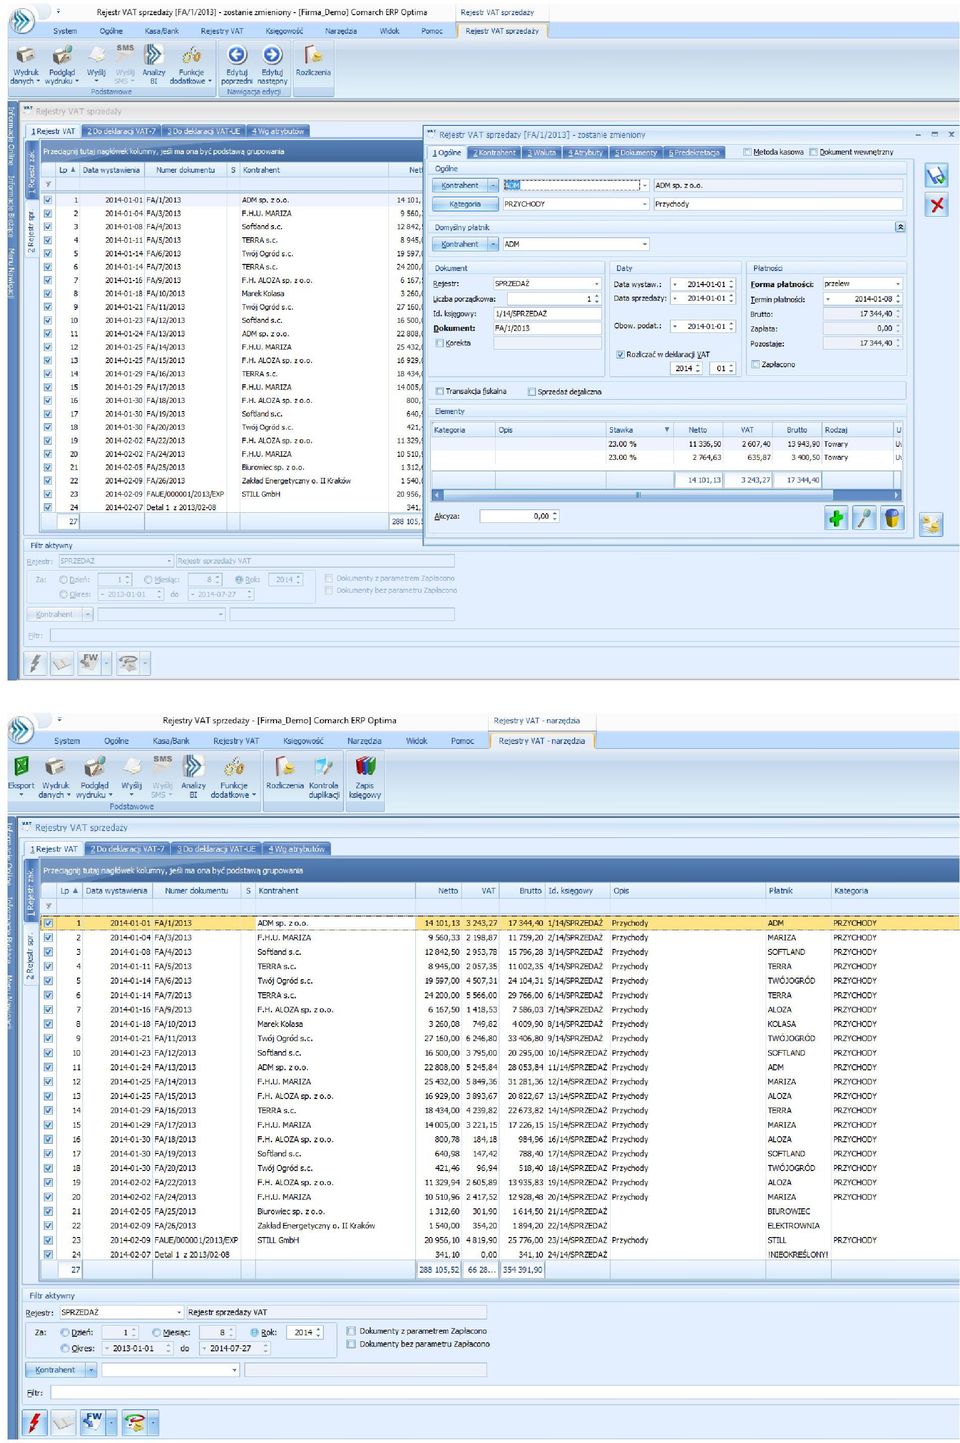Open Rejestr SPRZEDAŻ dropdown in Dokument section

(597, 284)
